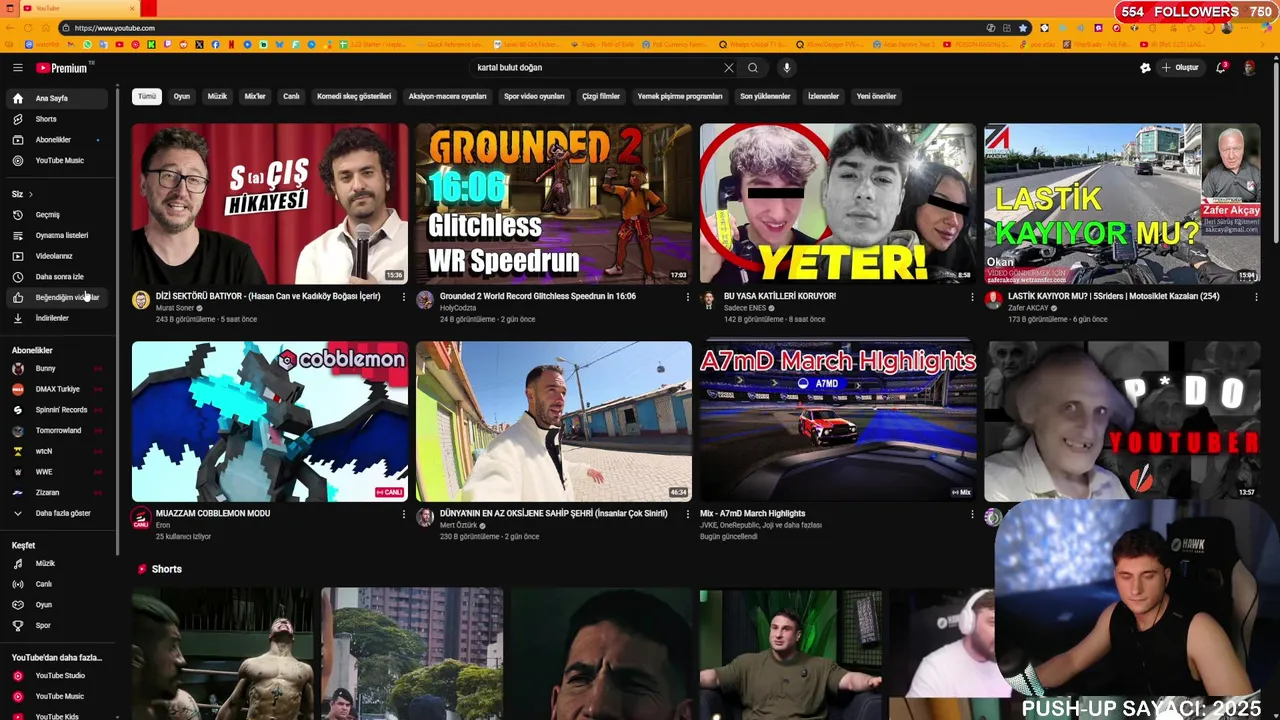This screenshot has width=1280, height=720.
Task: Open options for Grounded 2 speedrun video
Action: (688, 297)
